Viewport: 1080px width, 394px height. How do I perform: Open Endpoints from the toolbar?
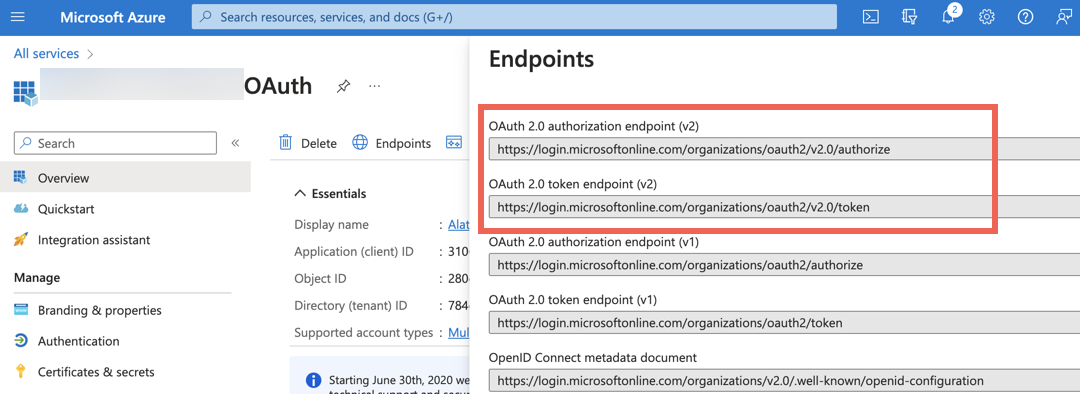(x=392, y=143)
